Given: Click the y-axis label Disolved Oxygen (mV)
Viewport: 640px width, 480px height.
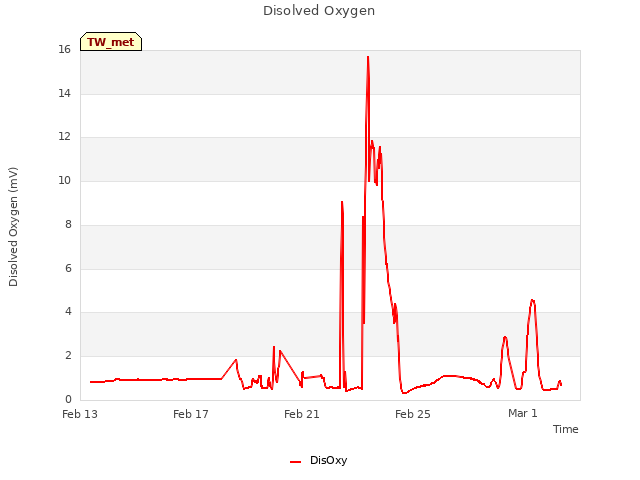Looking at the screenshot, I should (x=13, y=227).
